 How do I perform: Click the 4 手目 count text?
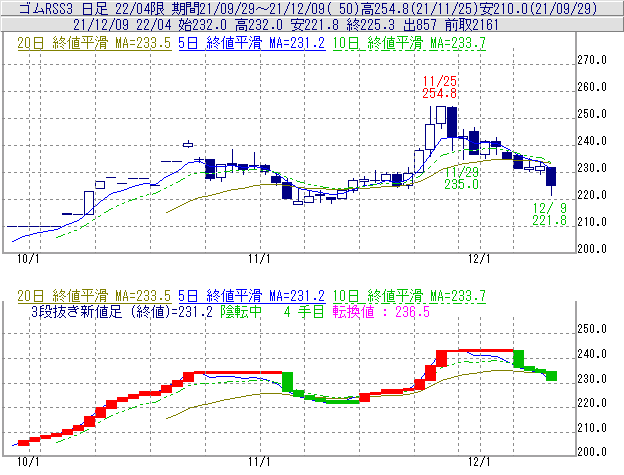pos(304,311)
